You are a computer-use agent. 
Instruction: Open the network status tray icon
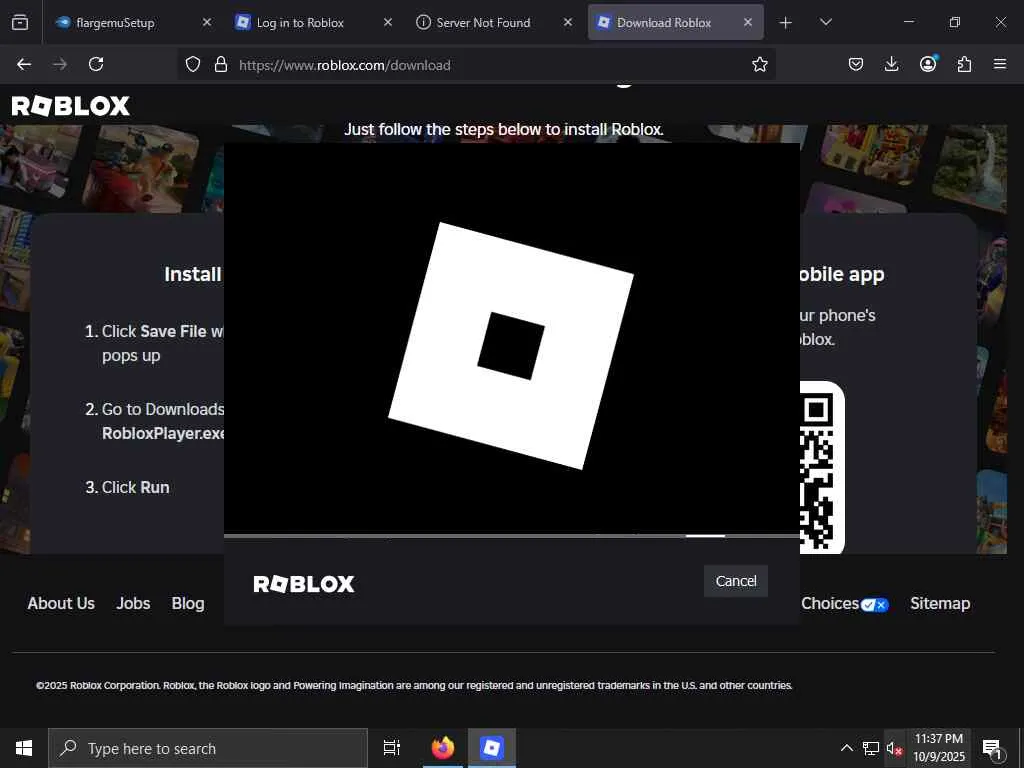coord(871,748)
